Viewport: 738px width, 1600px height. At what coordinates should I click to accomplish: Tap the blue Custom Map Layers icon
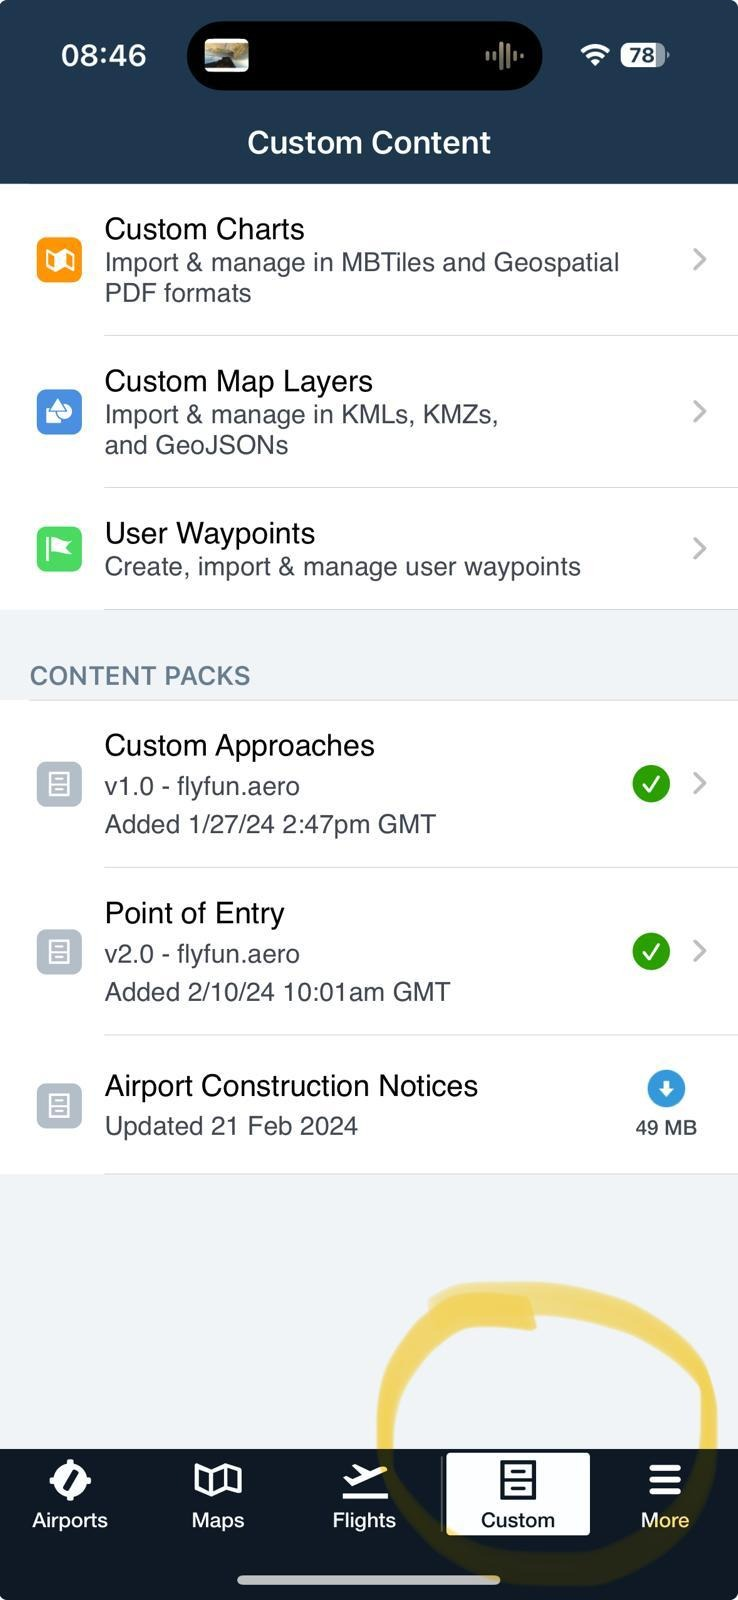coord(59,411)
